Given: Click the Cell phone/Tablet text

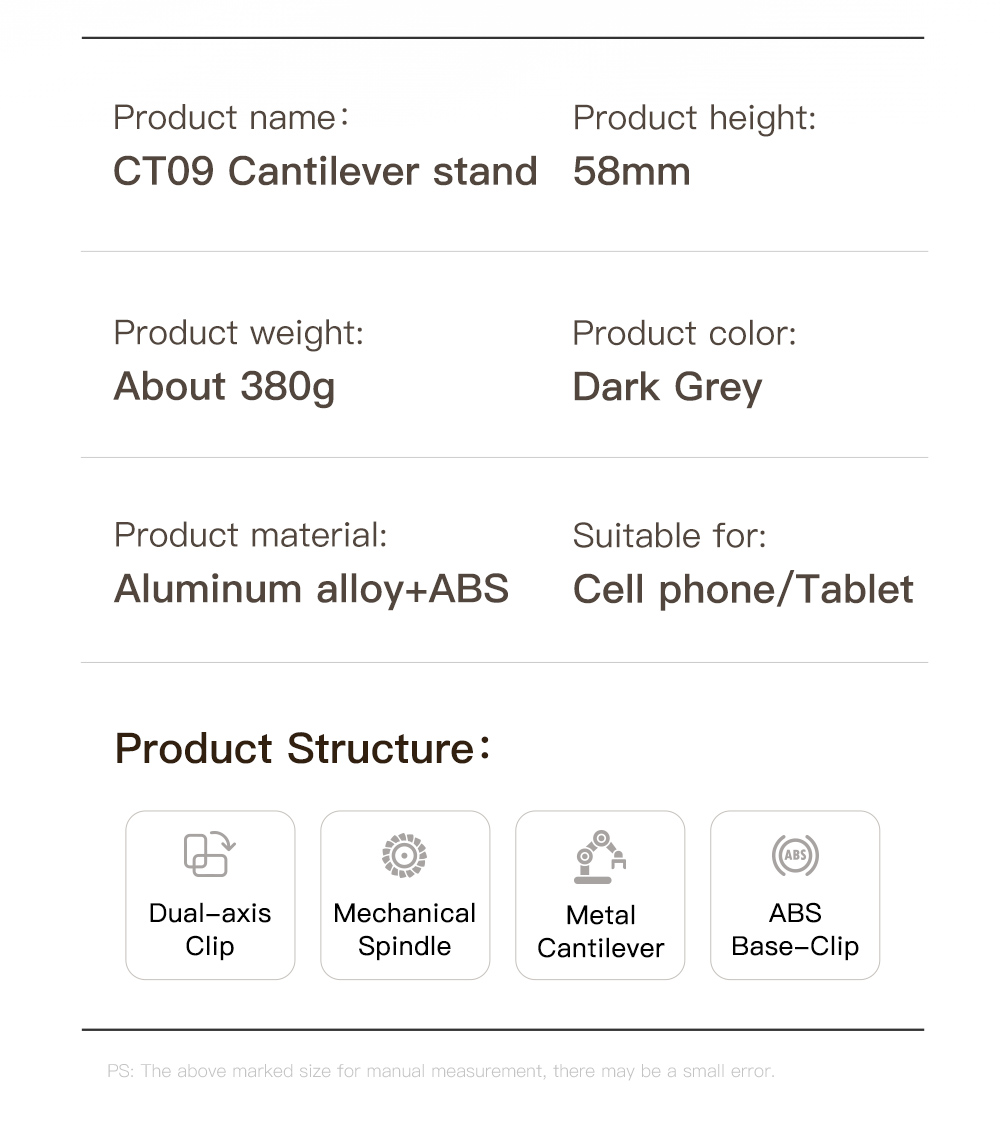Looking at the screenshot, I should (x=743, y=590).
